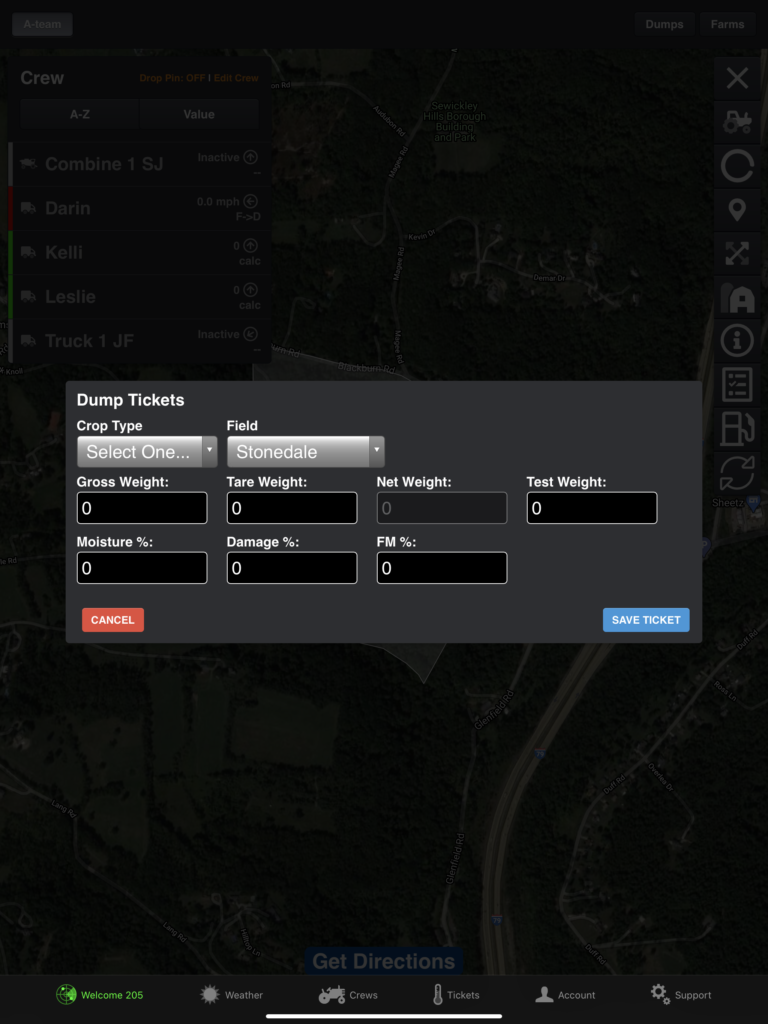Open the Field dropdown showing Stonedale
The width and height of the screenshot is (768, 1024).
(306, 452)
